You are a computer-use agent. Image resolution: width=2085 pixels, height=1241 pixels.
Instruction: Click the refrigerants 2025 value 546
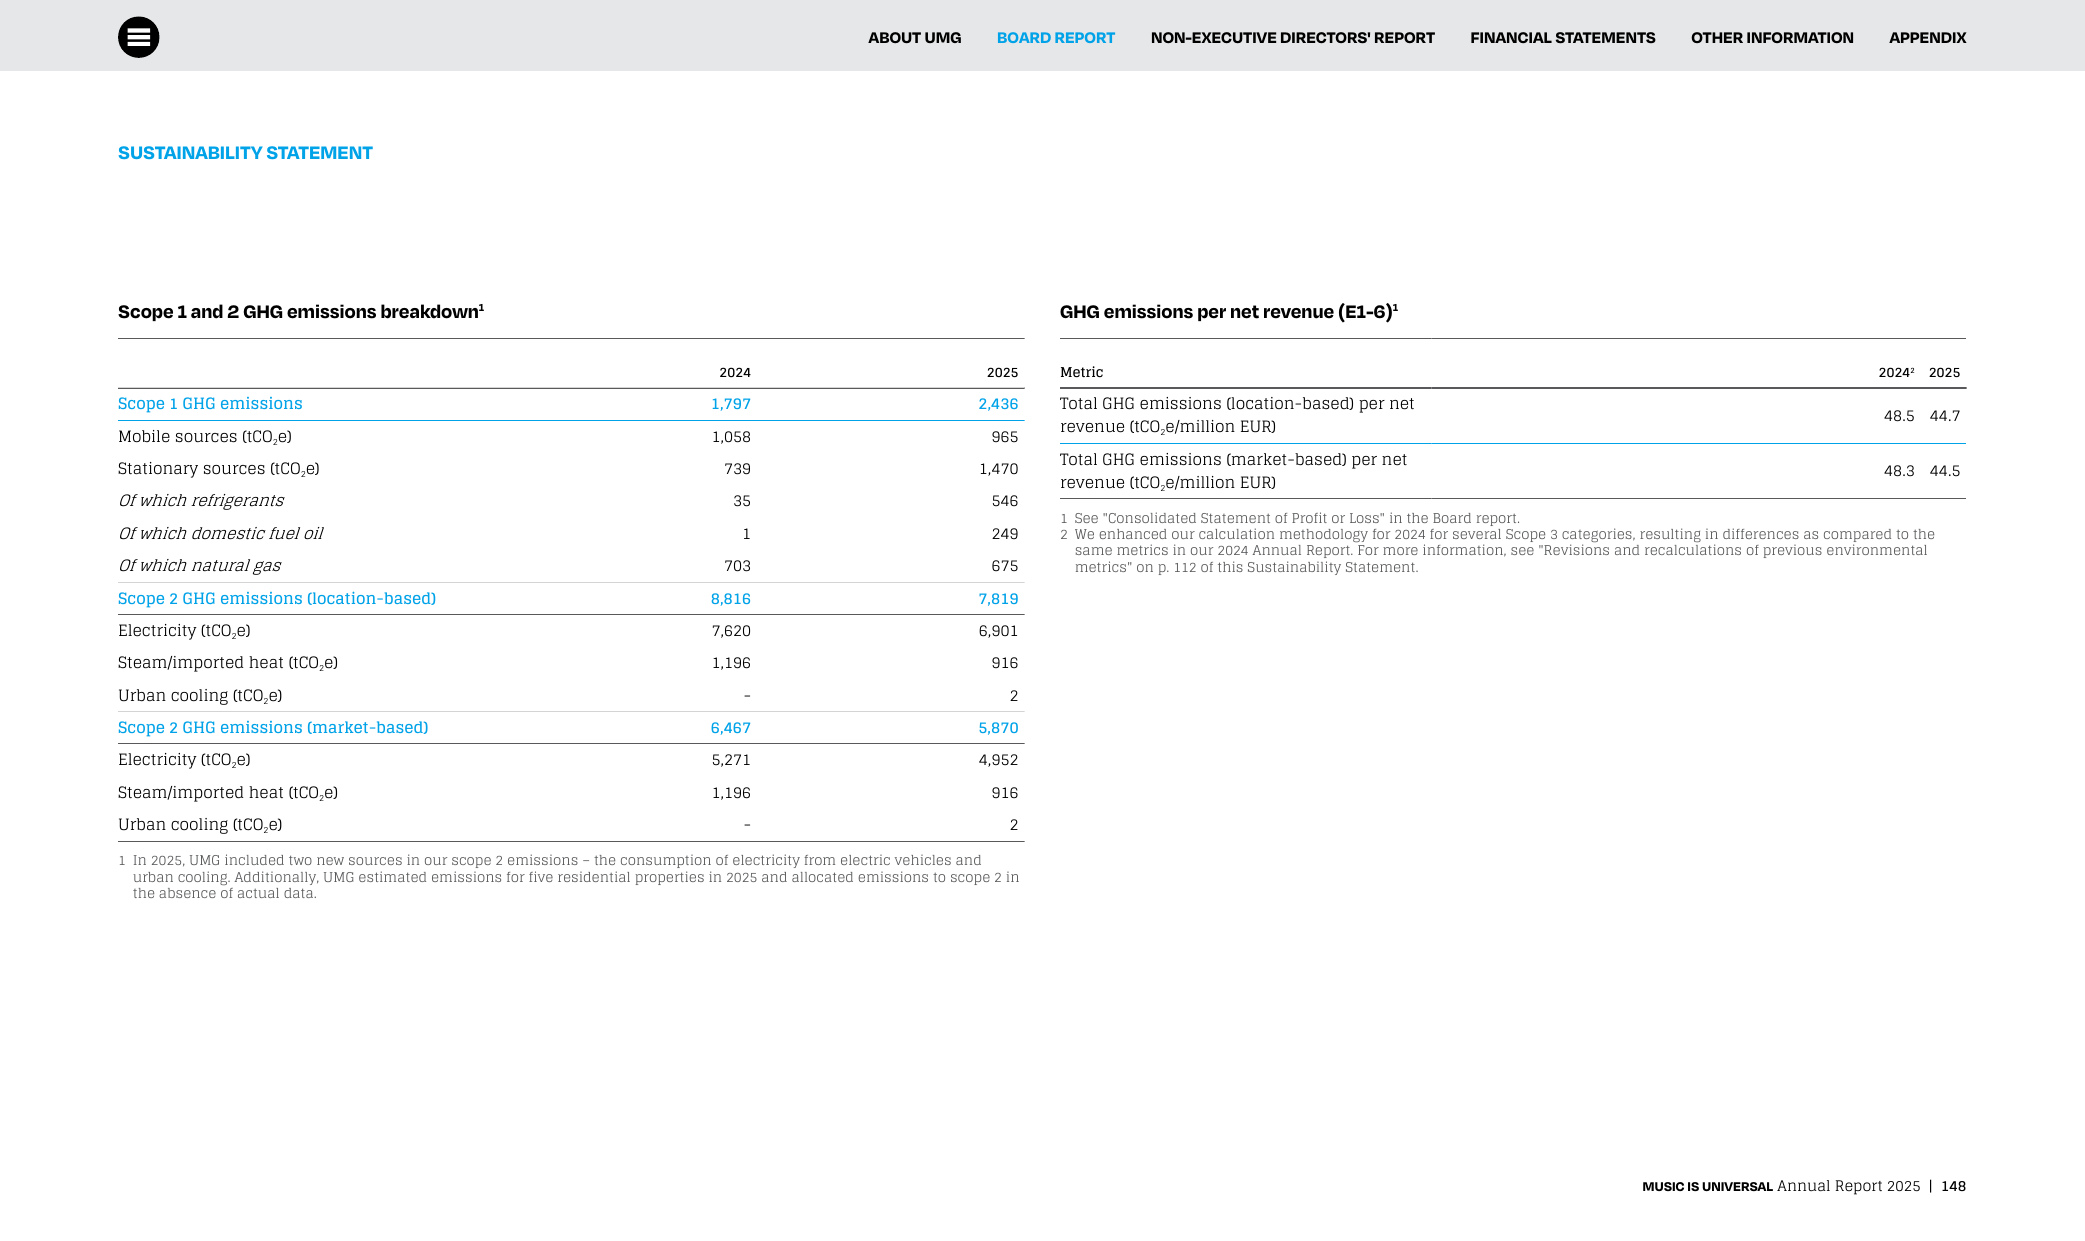pos(1005,501)
